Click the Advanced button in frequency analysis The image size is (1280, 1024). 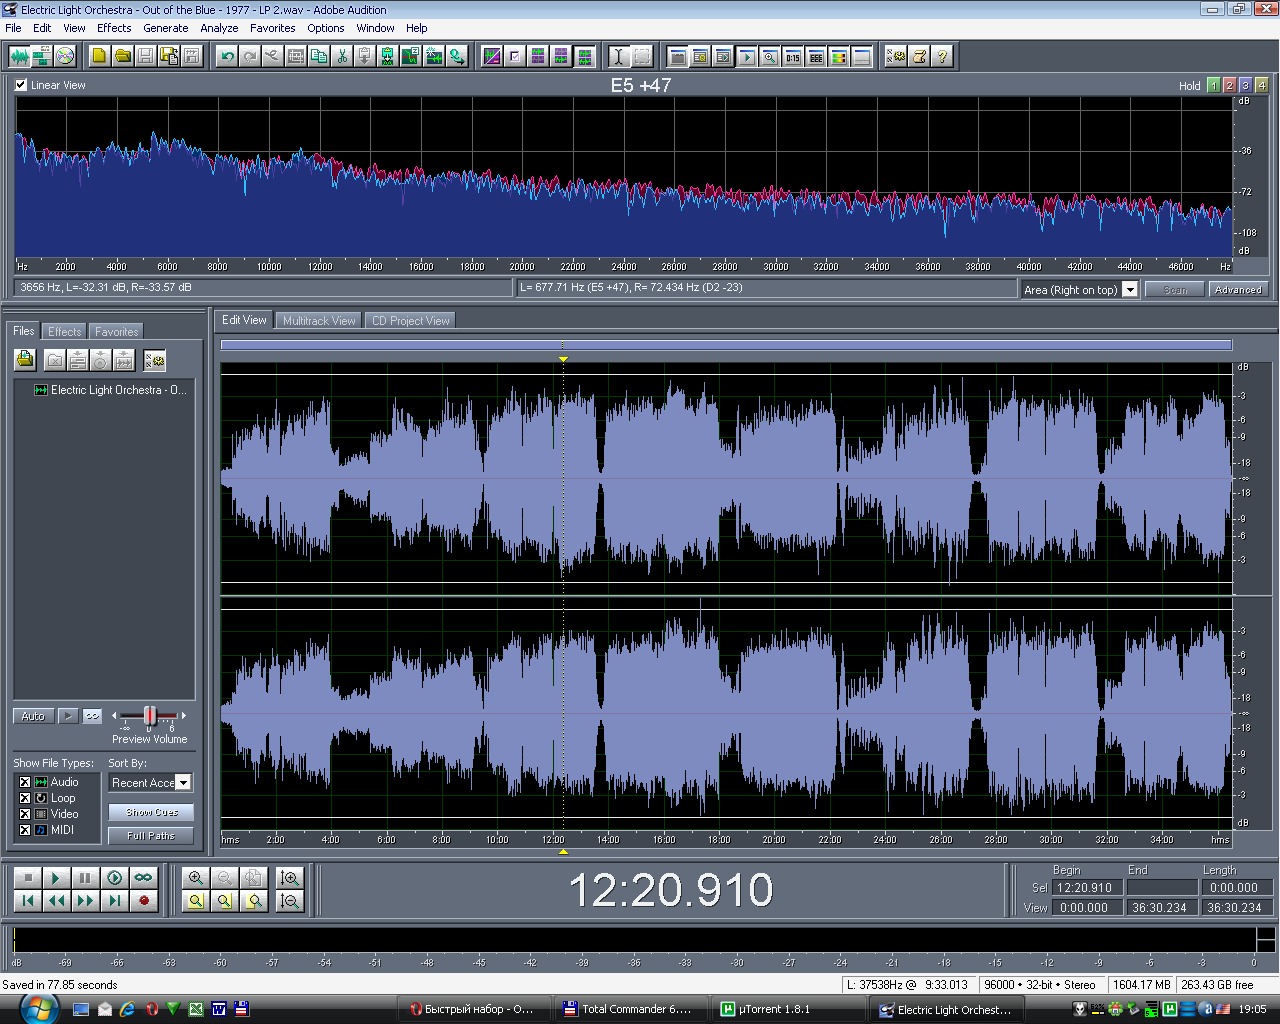pyautogui.click(x=1238, y=289)
